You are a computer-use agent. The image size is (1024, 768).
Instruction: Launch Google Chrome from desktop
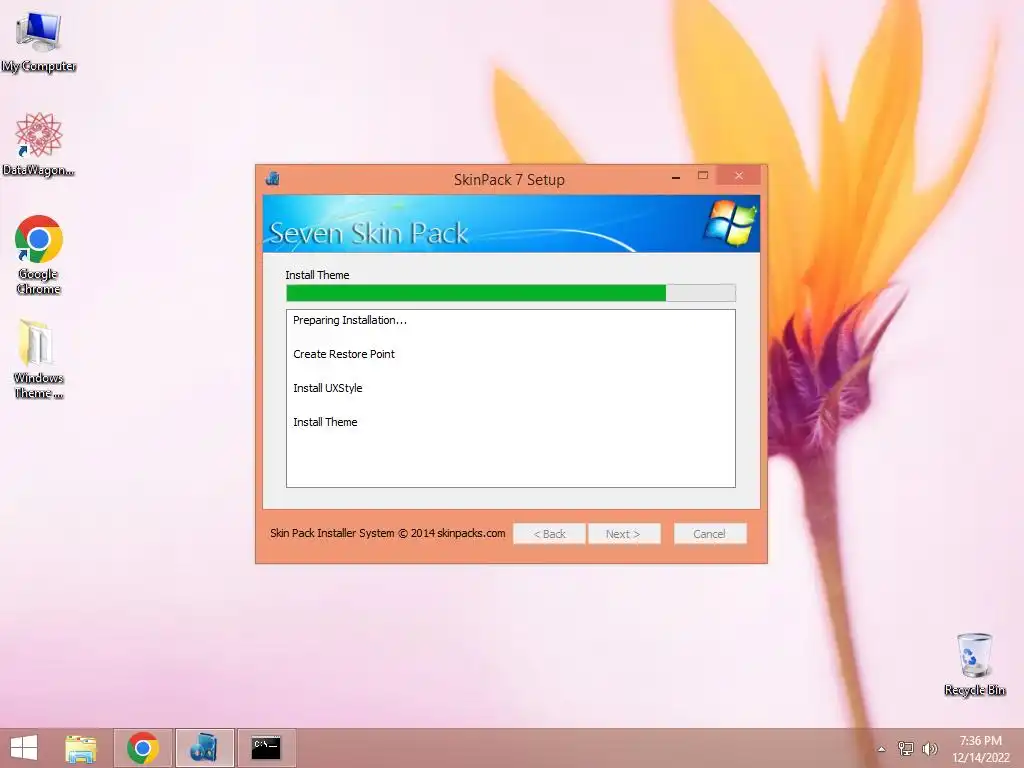click(39, 255)
